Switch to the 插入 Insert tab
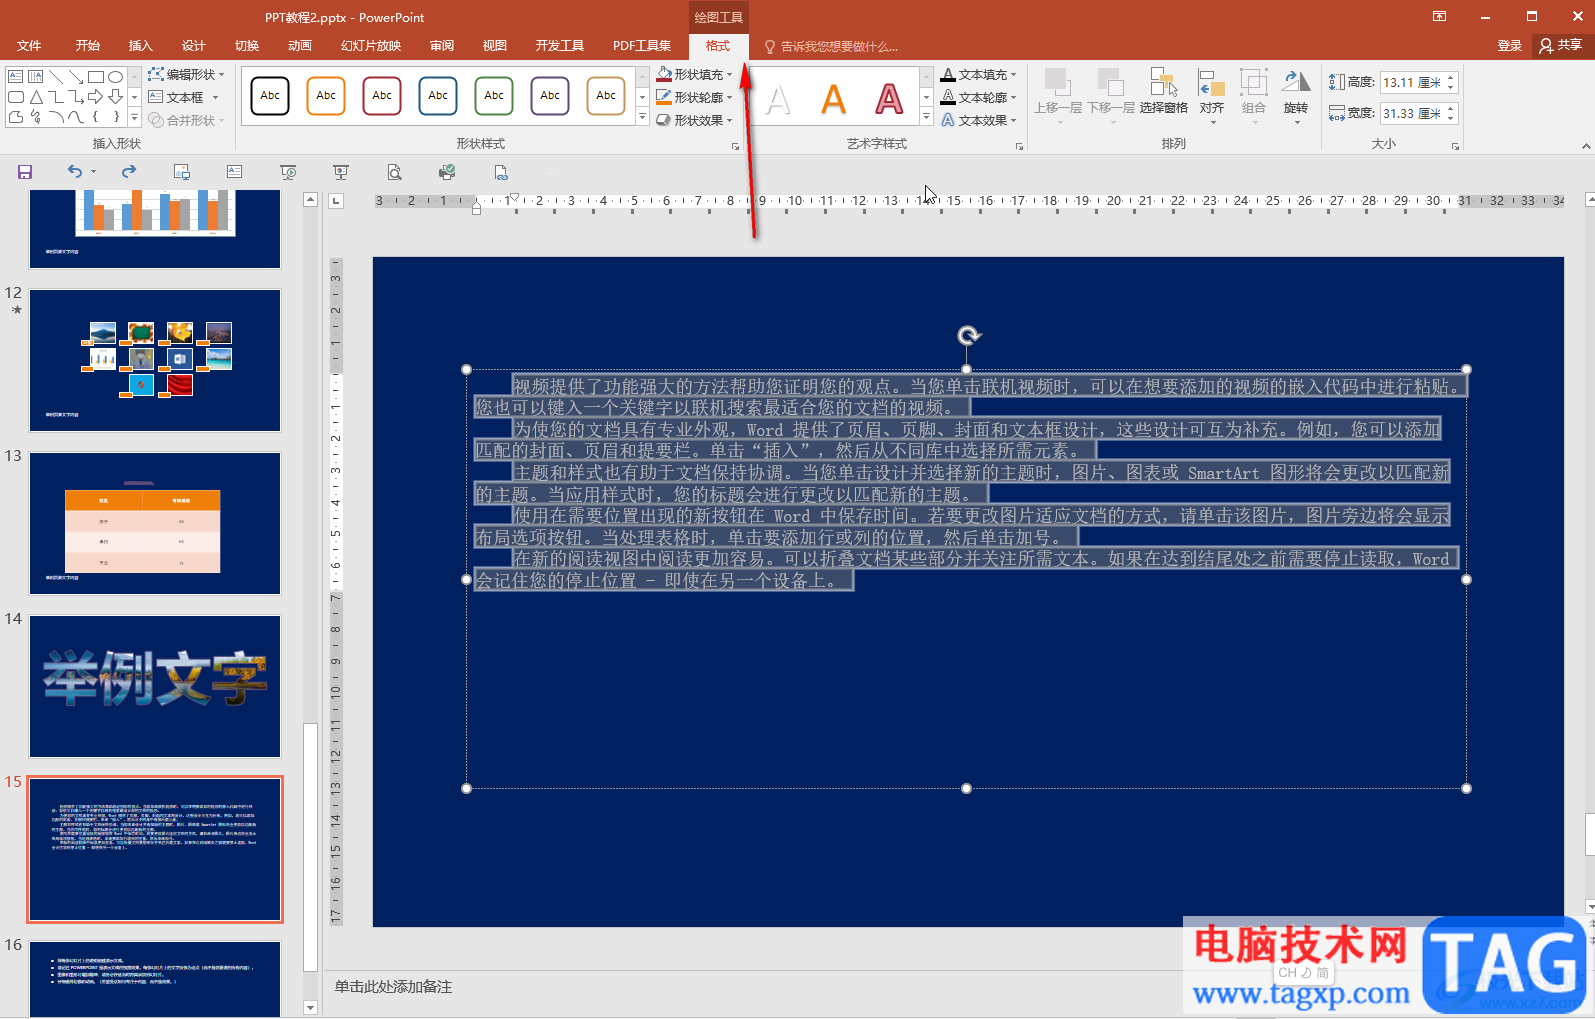The image size is (1595, 1019). click(x=141, y=46)
